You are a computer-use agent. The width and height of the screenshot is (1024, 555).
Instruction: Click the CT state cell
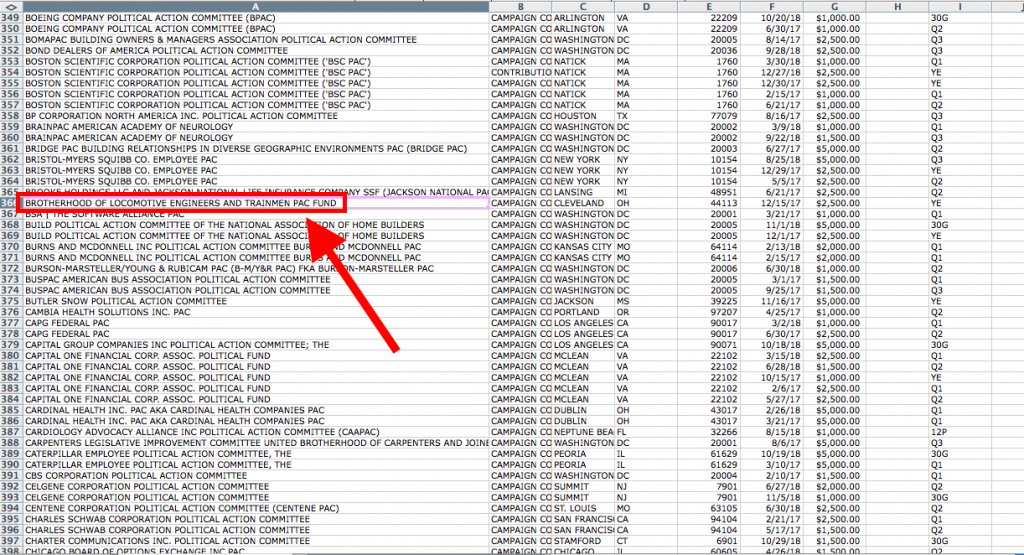[x=646, y=541]
